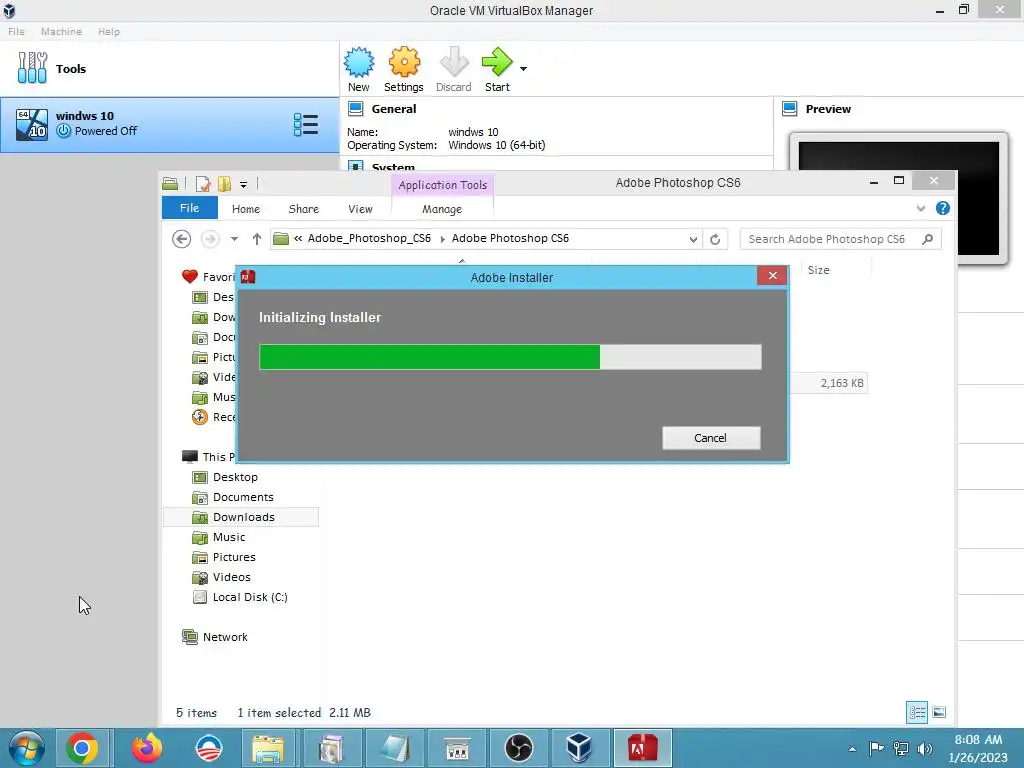Launch Firefox from the taskbar
The image size is (1024, 768).
click(146, 748)
